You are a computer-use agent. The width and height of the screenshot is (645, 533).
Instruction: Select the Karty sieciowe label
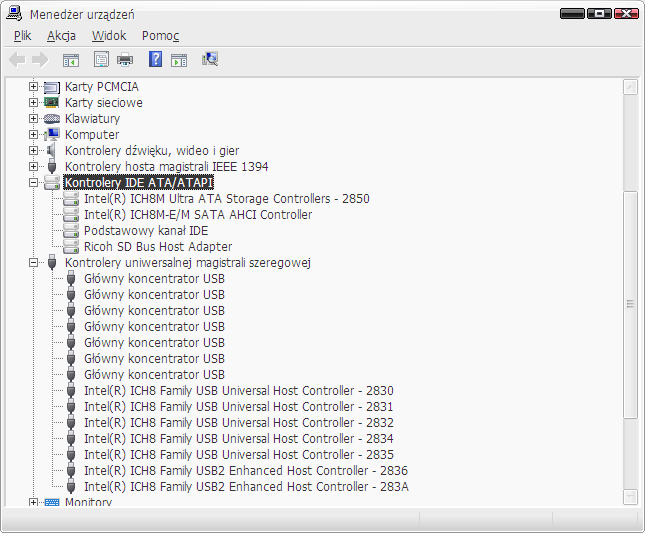pos(104,102)
